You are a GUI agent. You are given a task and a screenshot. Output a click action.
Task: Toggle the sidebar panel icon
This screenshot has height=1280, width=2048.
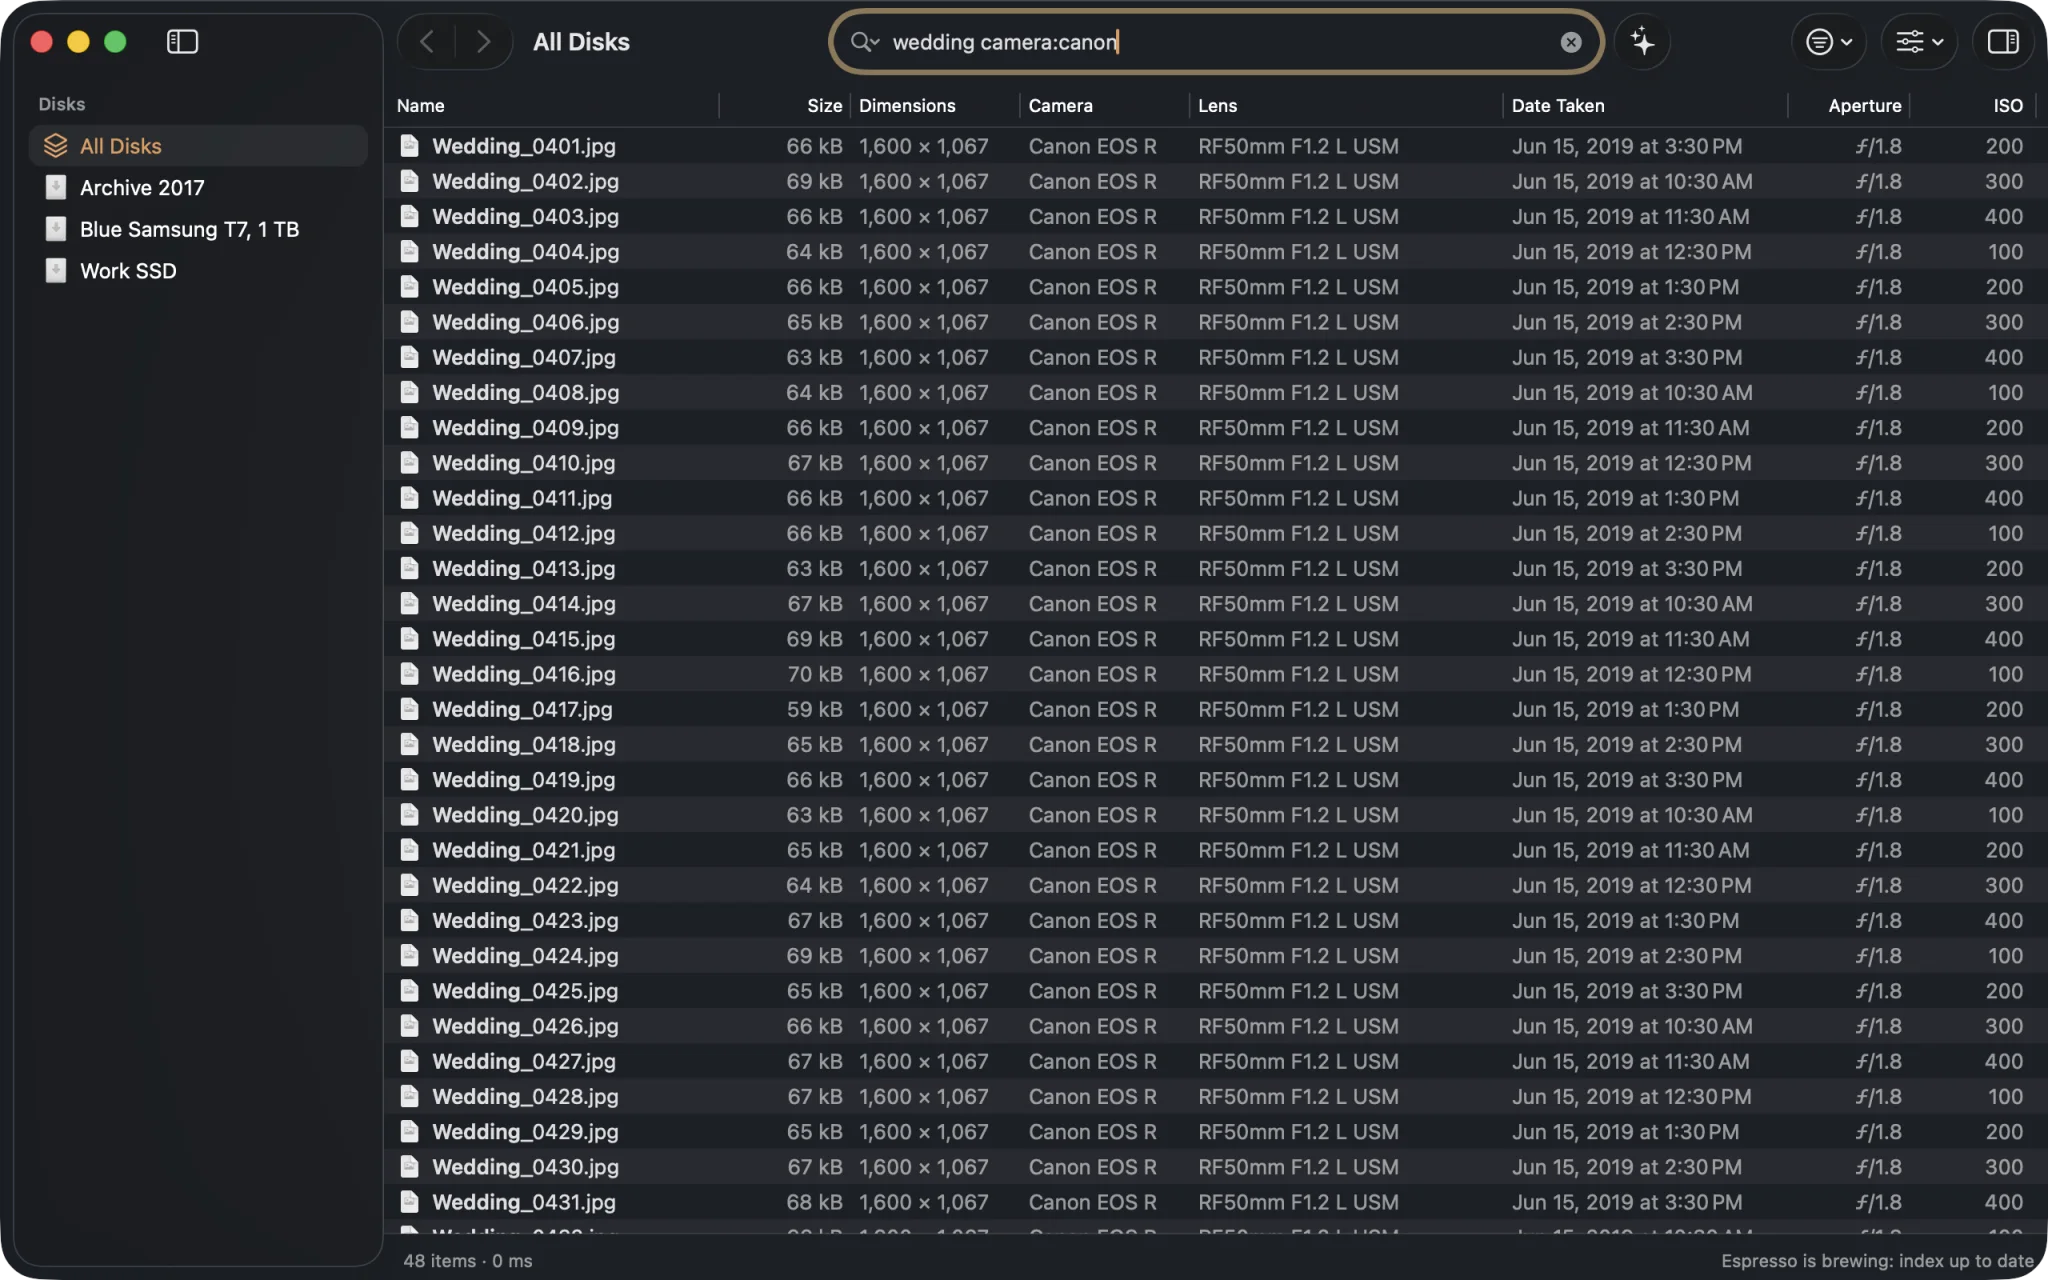click(182, 42)
